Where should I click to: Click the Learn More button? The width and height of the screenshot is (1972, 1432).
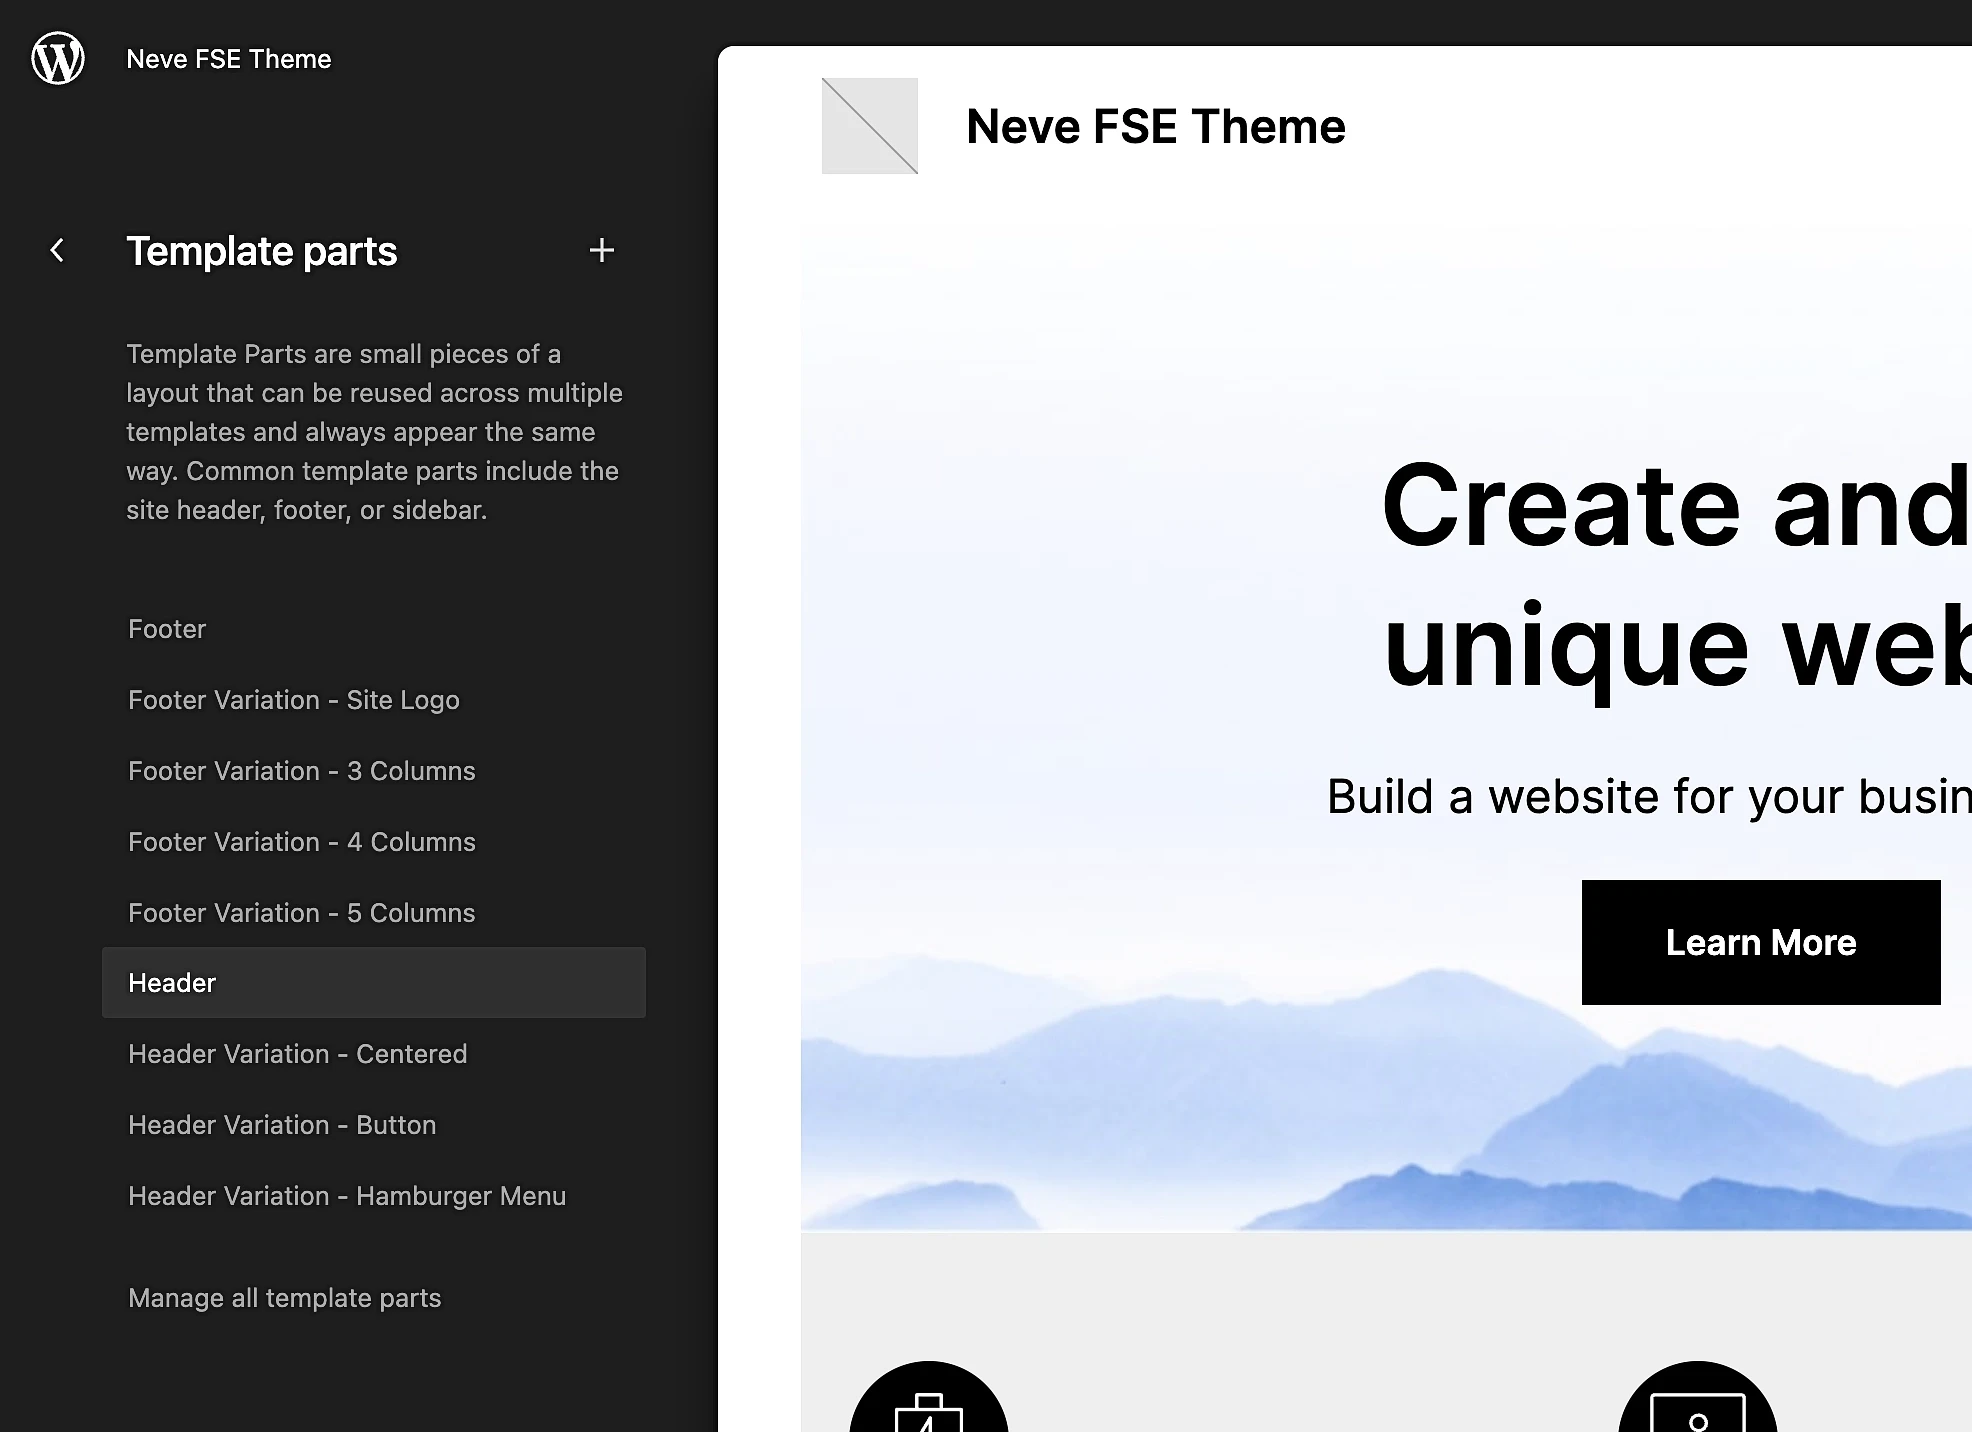point(1761,942)
